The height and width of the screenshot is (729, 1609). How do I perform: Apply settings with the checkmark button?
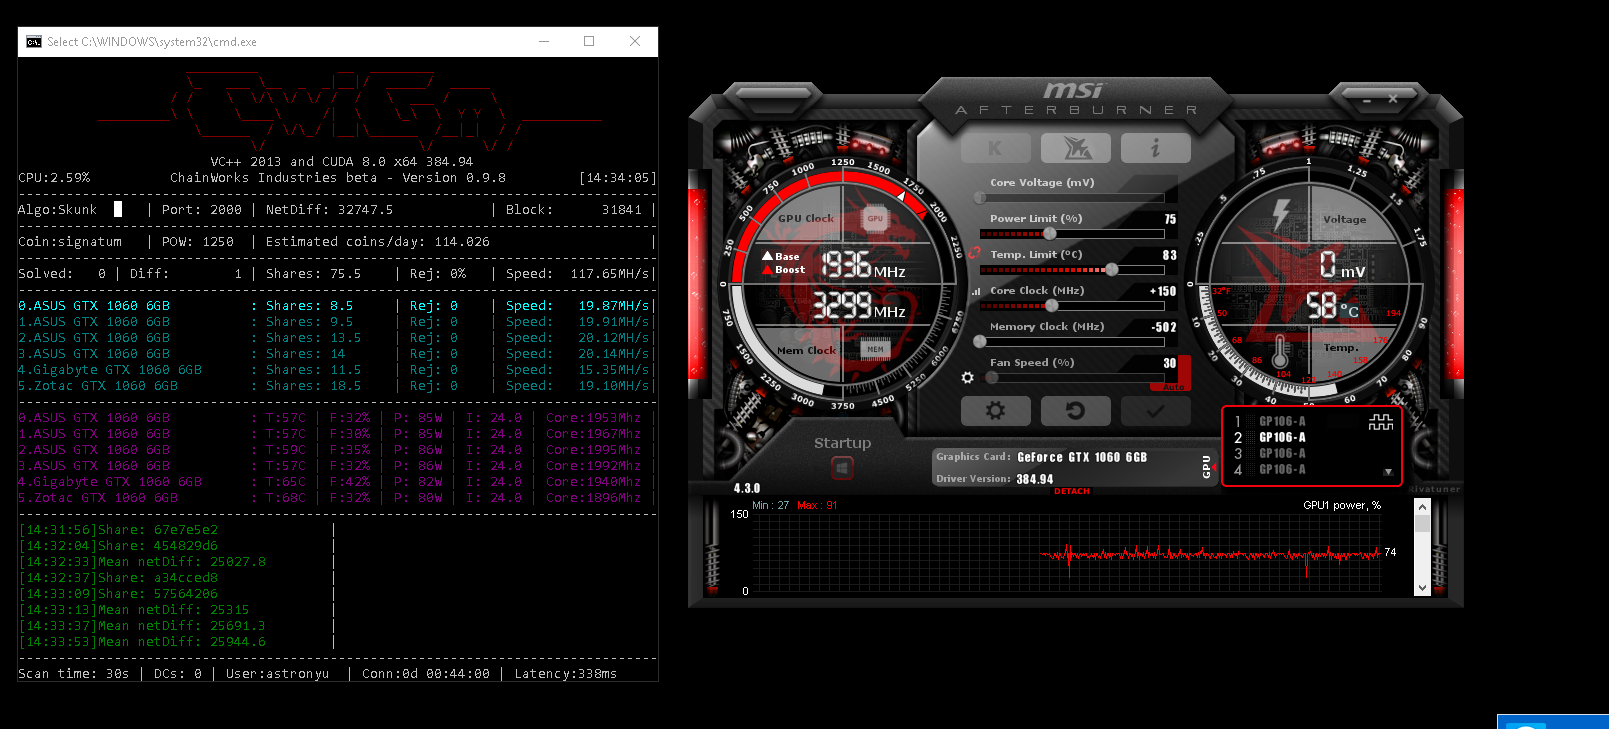point(1156,410)
